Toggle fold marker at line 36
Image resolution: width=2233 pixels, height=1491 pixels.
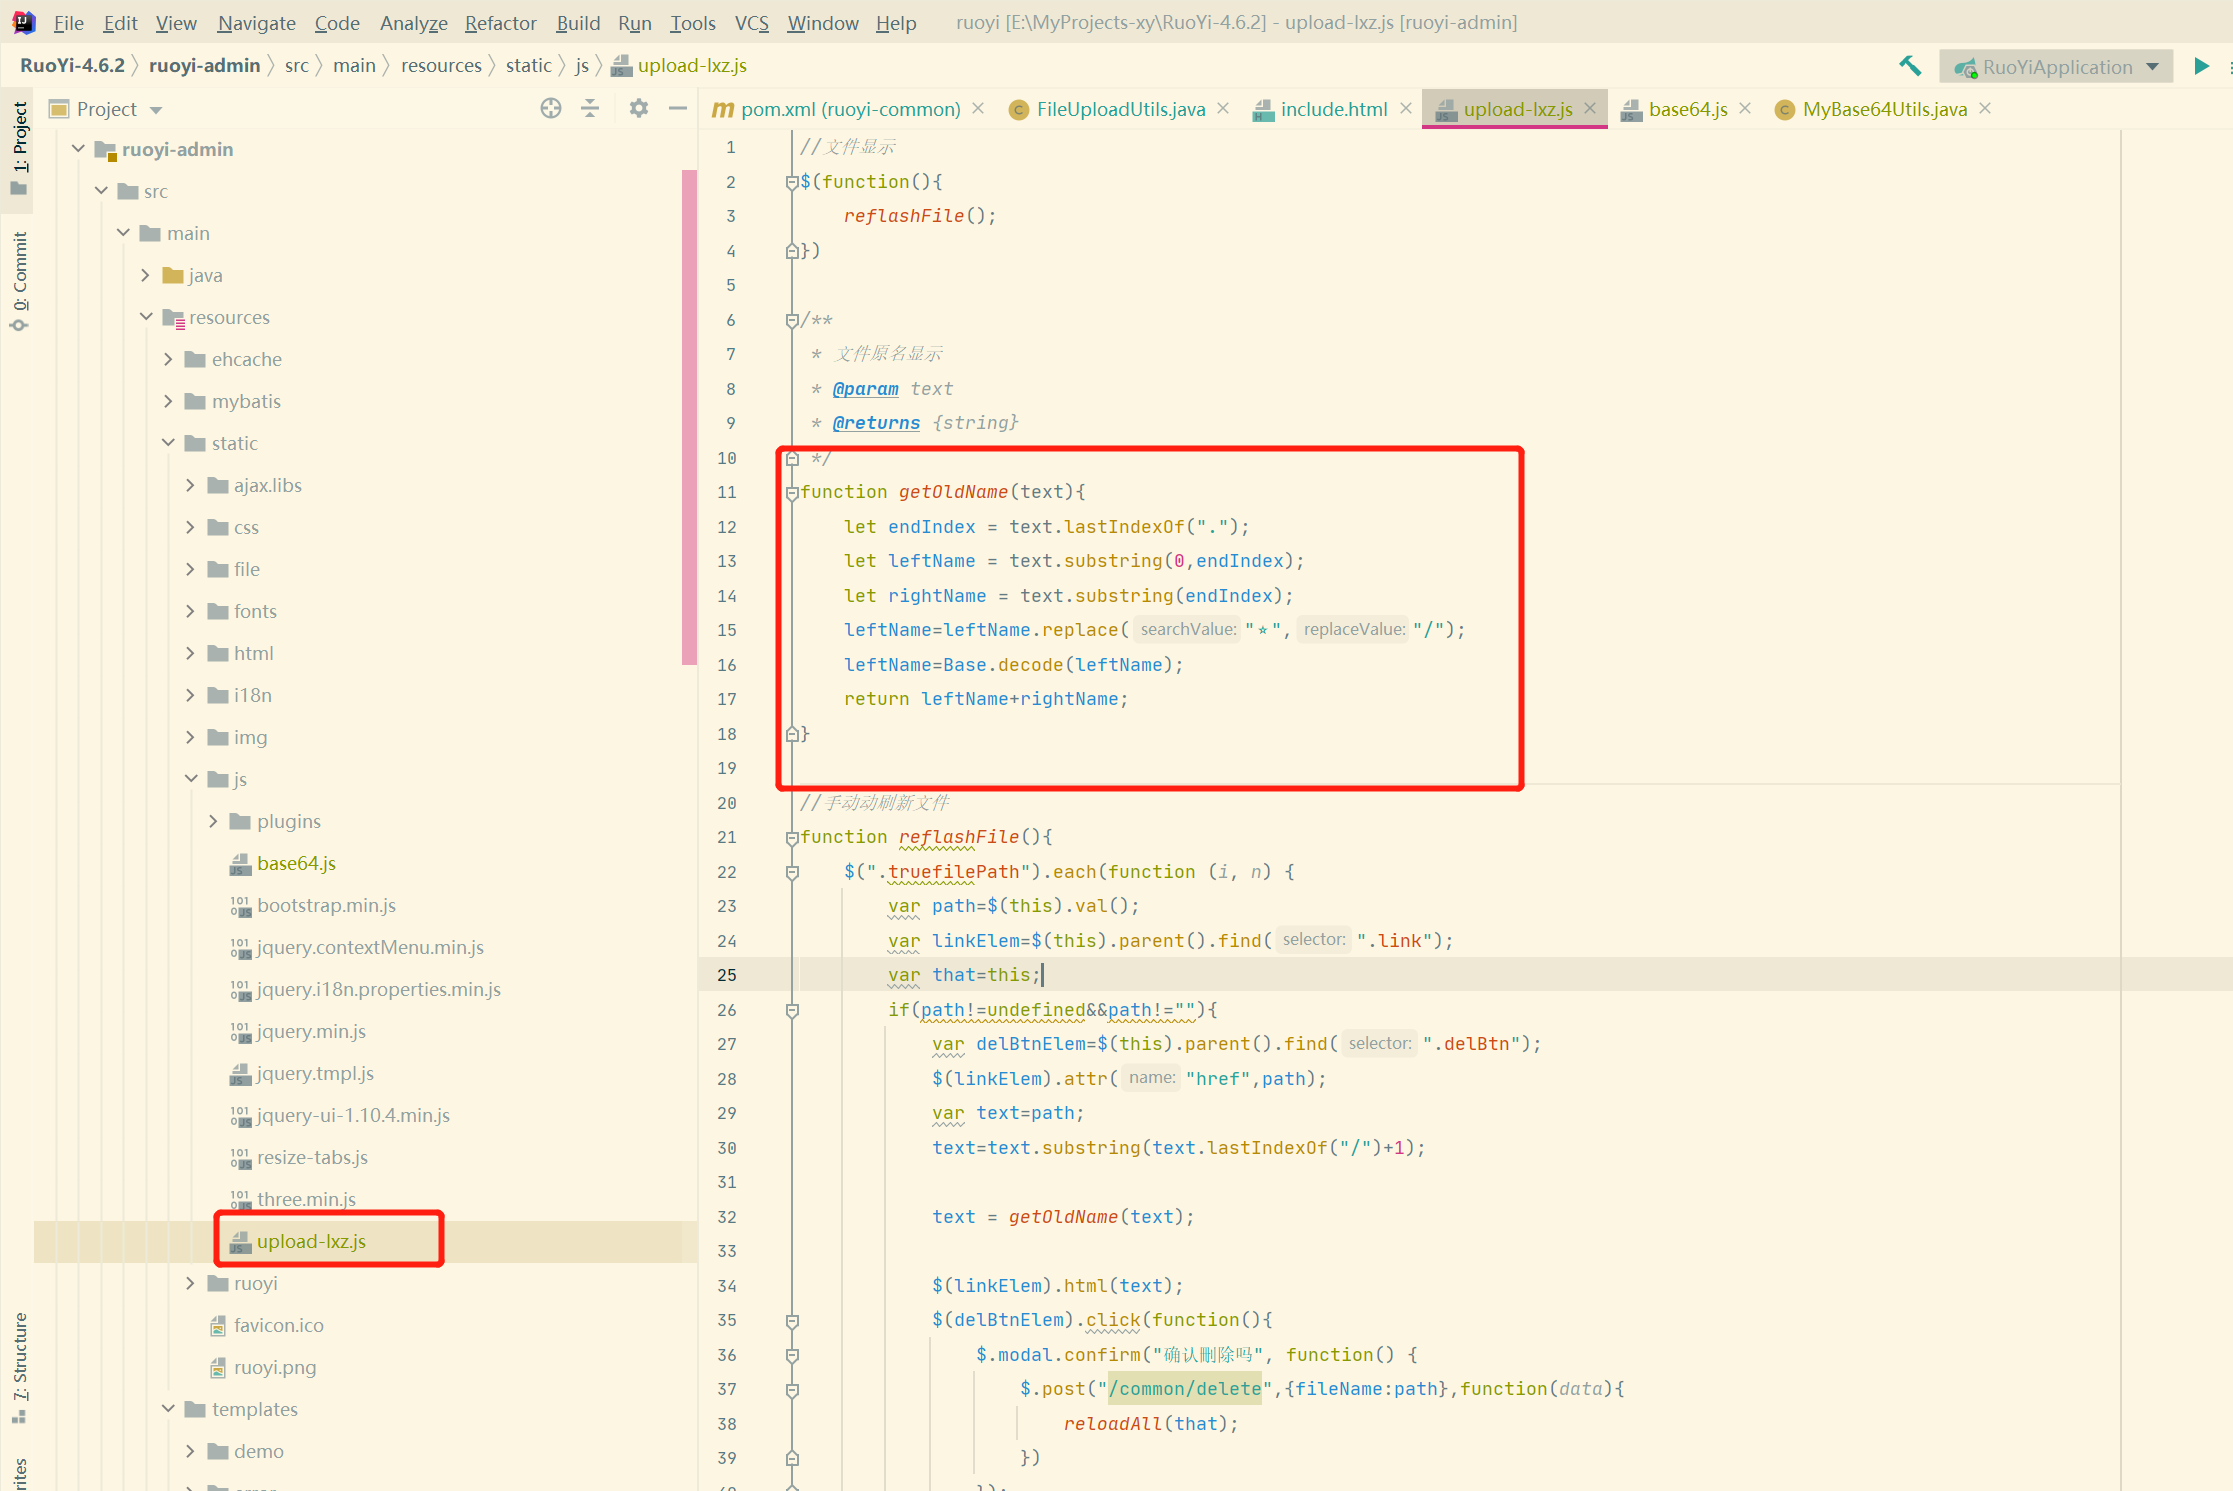tap(792, 1355)
